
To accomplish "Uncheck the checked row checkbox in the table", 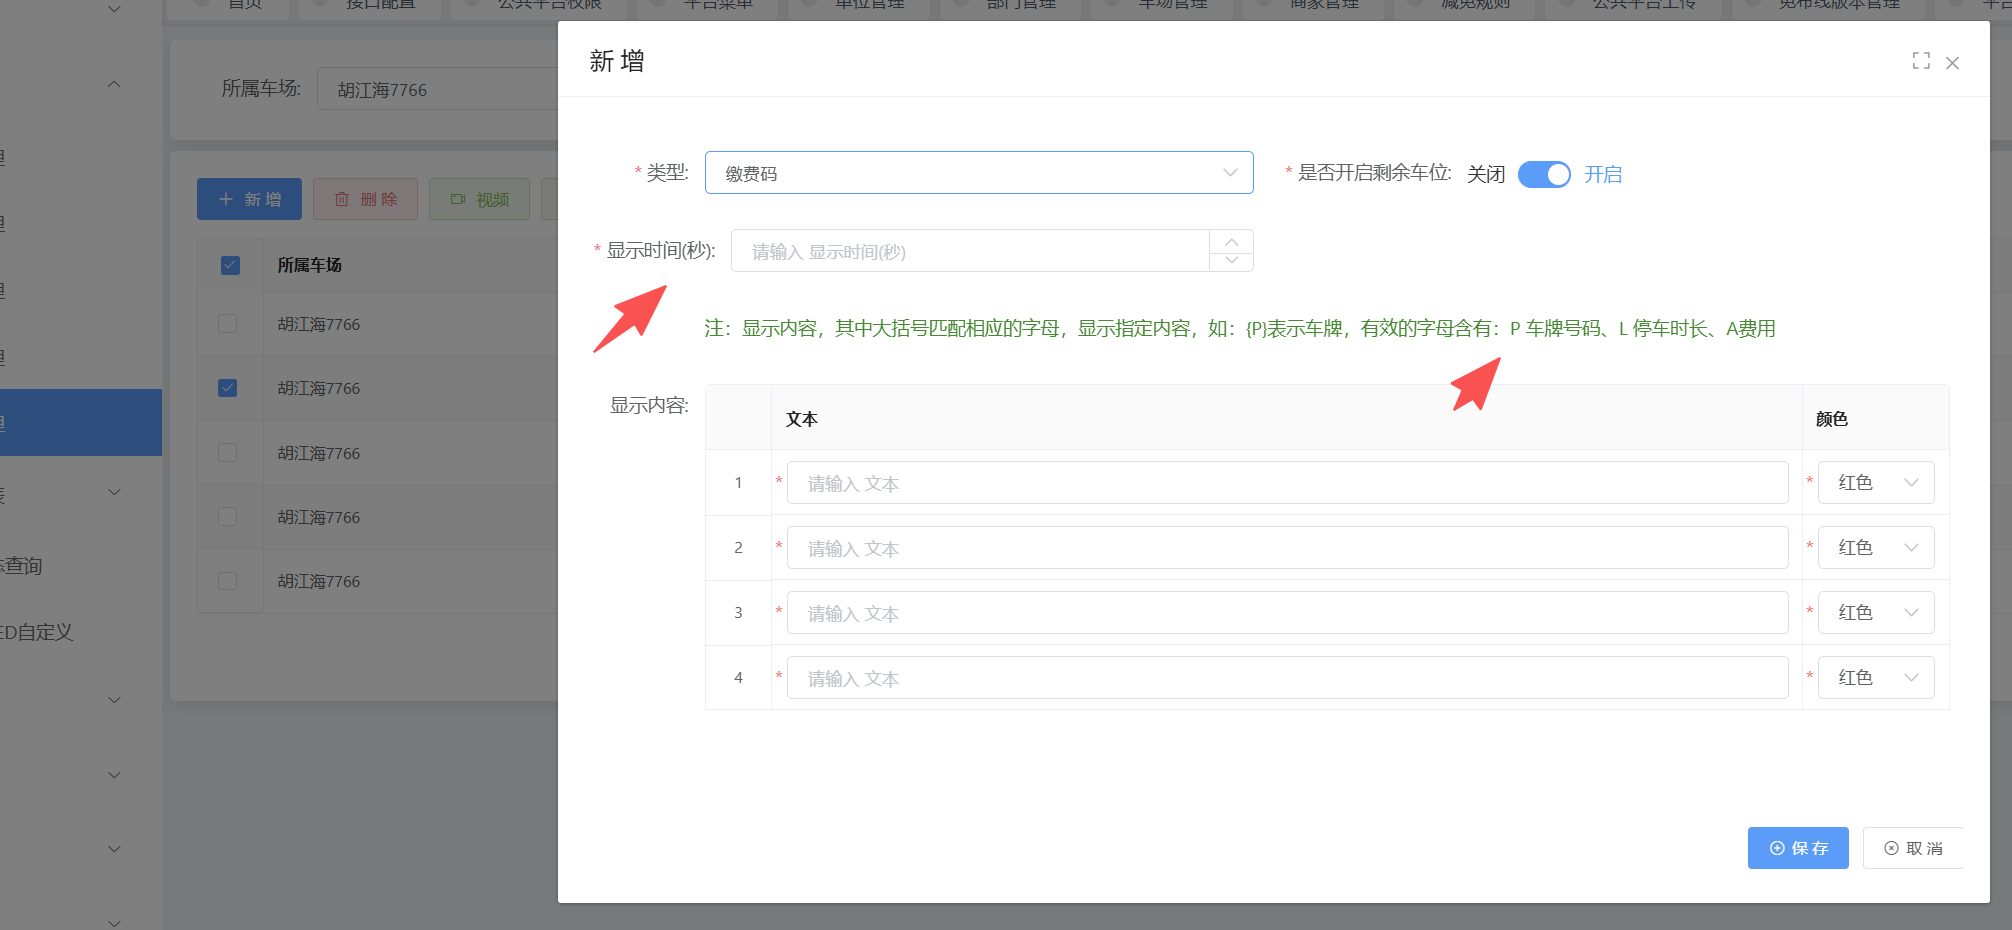I will coord(228,388).
